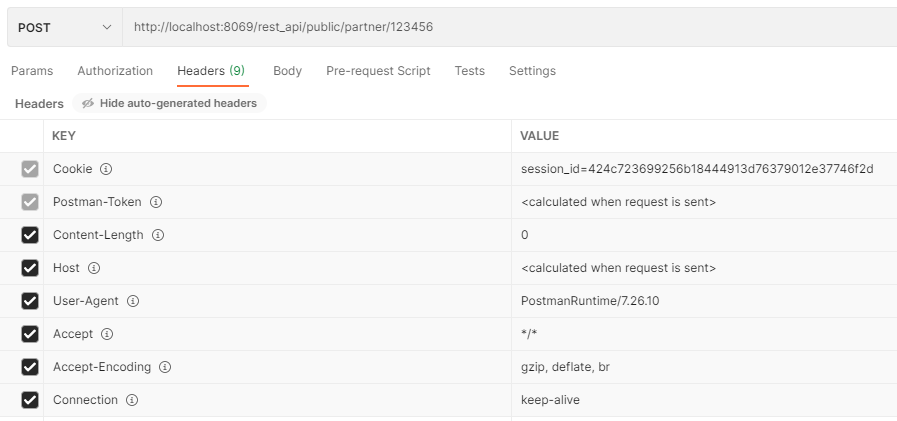Toggle the Accept-Encoding header checkbox
Screen dimensions: 897x421
30,367
